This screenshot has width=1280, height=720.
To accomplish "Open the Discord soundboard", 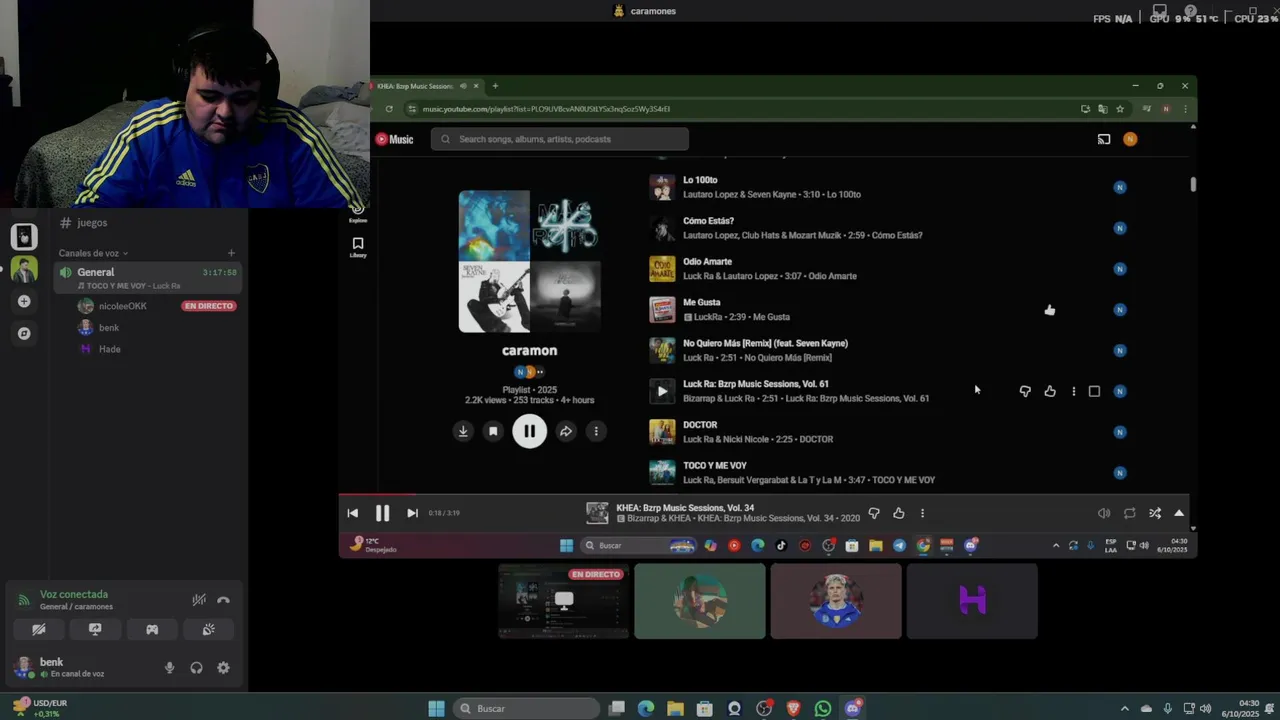I will (208, 630).
